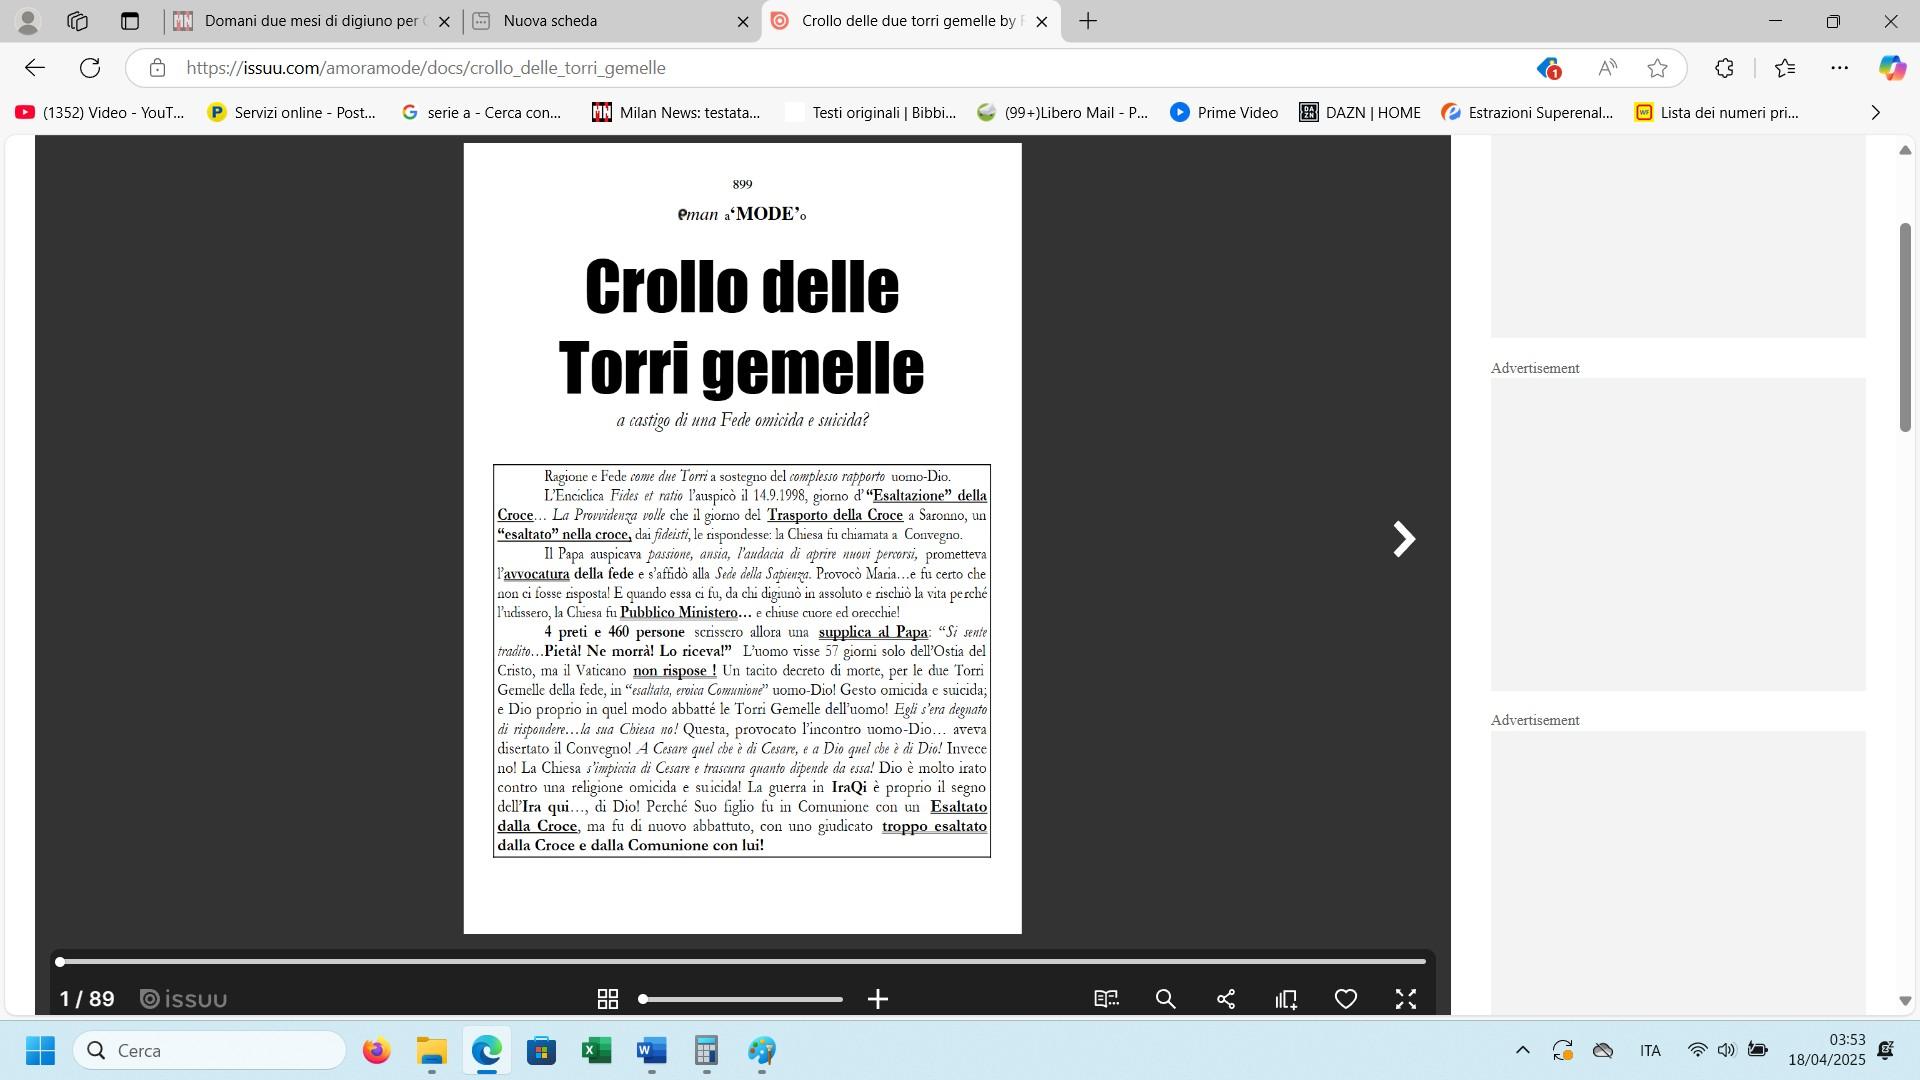The image size is (1920, 1080).
Task: Open Excel from the Windows taskbar
Action: tap(597, 1051)
